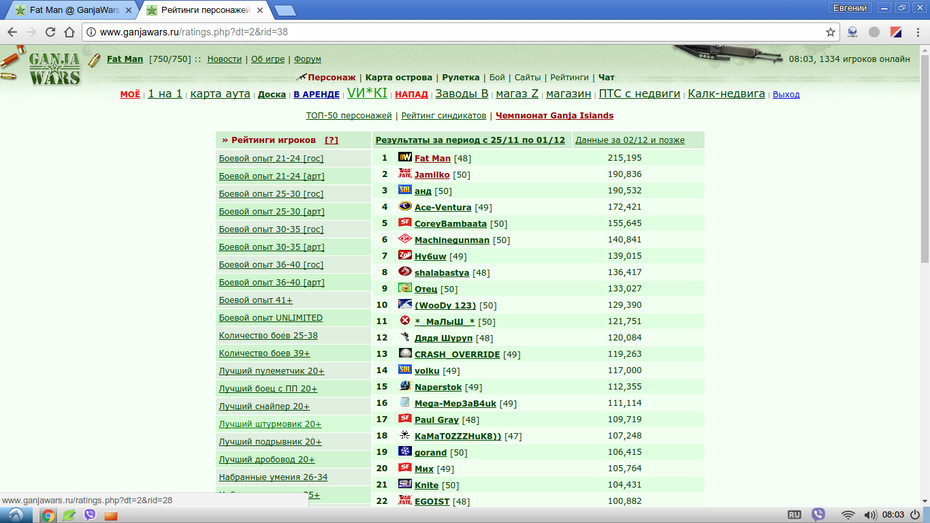The height and width of the screenshot is (523, 930).
Task: Open player Jamiiko profile
Action: tap(432, 174)
